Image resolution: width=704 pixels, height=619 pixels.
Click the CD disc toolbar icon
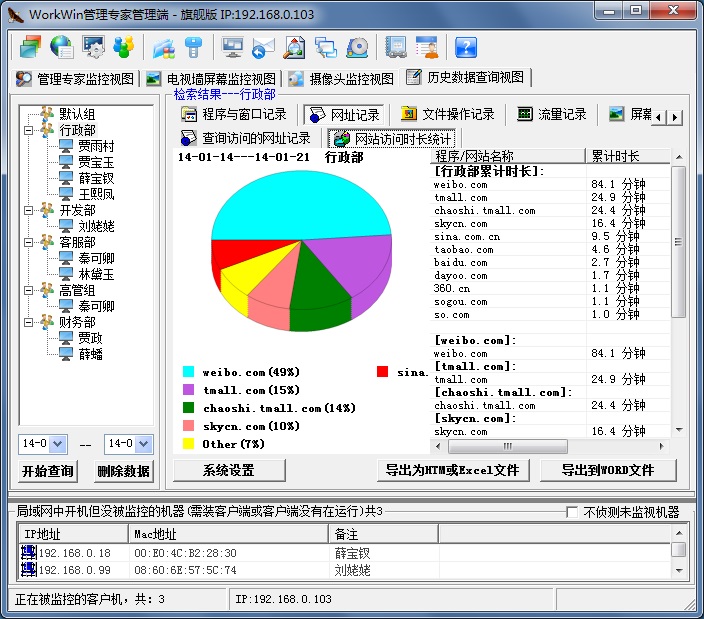(x=357, y=47)
